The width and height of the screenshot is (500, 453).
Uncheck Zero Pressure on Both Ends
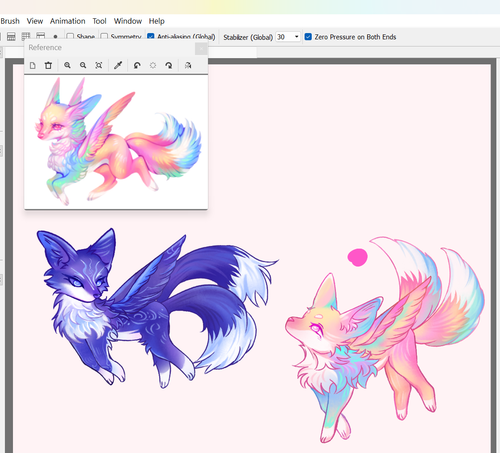tap(308, 37)
